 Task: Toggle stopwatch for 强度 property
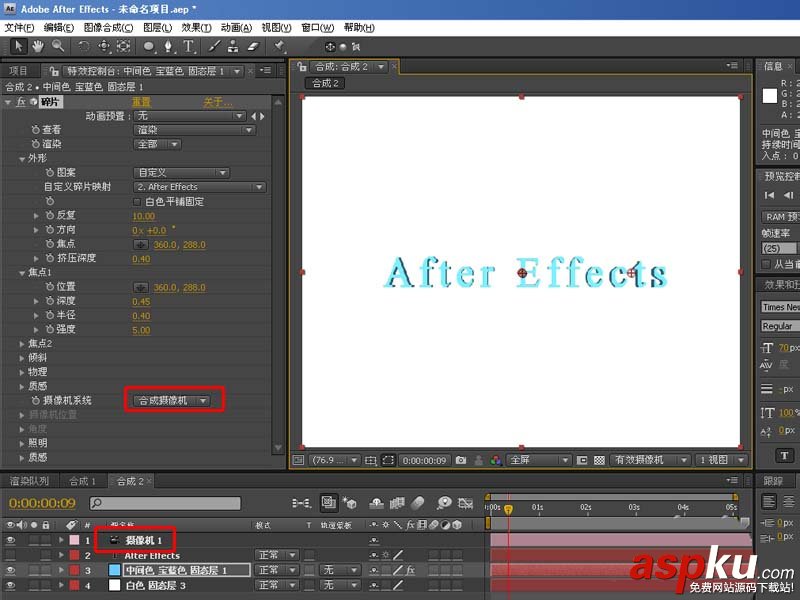point(49,330)
